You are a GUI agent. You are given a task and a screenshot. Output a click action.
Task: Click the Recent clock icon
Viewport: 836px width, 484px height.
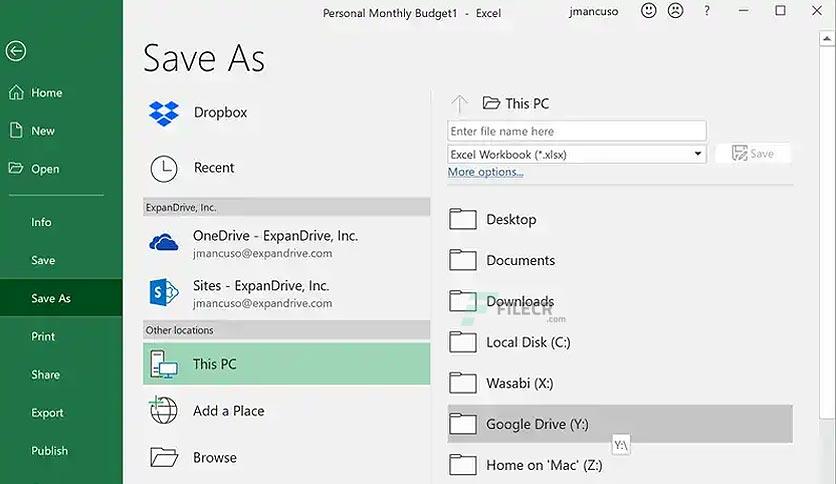click(164, 168)
